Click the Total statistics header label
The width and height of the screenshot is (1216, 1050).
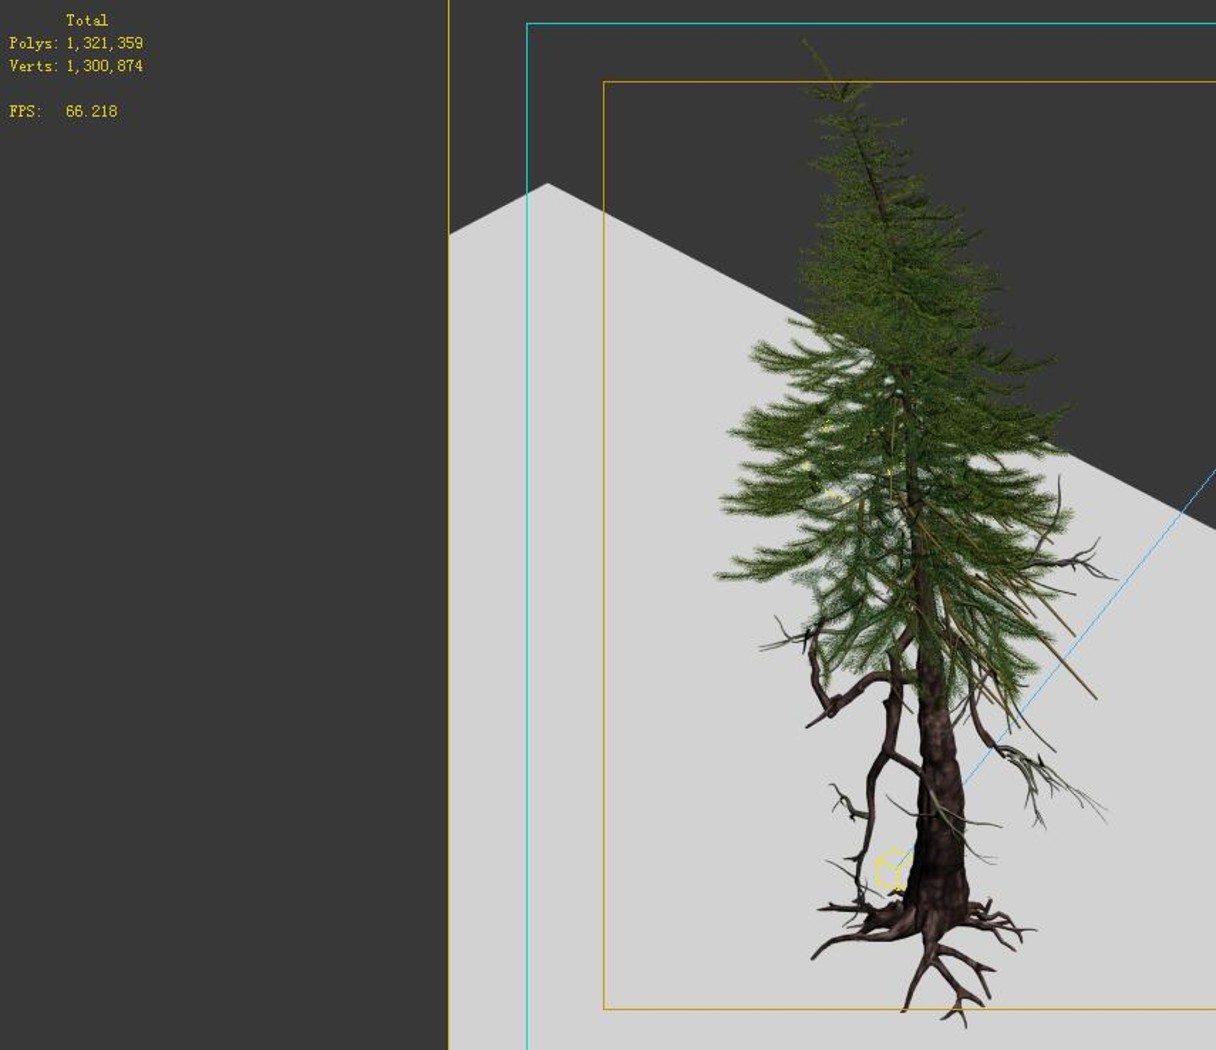pos(87,20)
